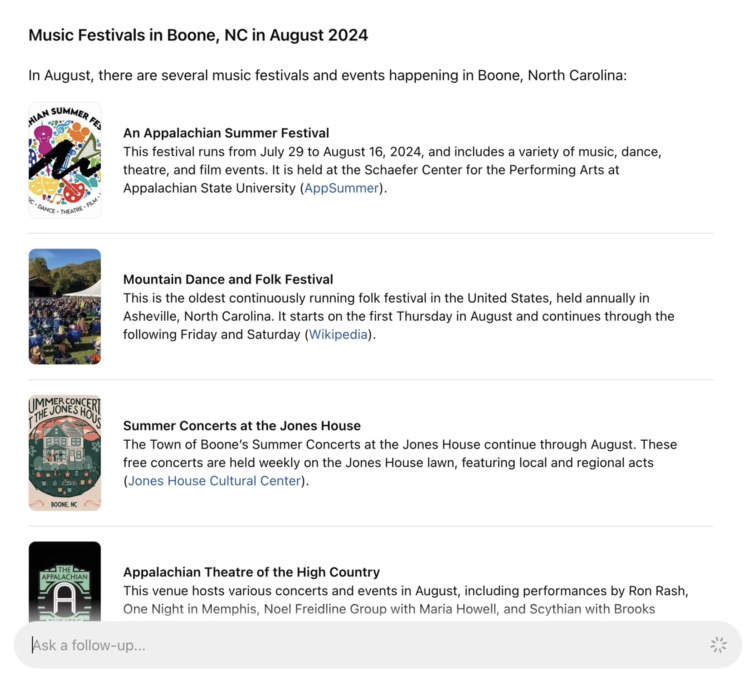Screen dimensions: 750x679
Task: Click the Ron Rash performances description text
Action: click(405, 591)
